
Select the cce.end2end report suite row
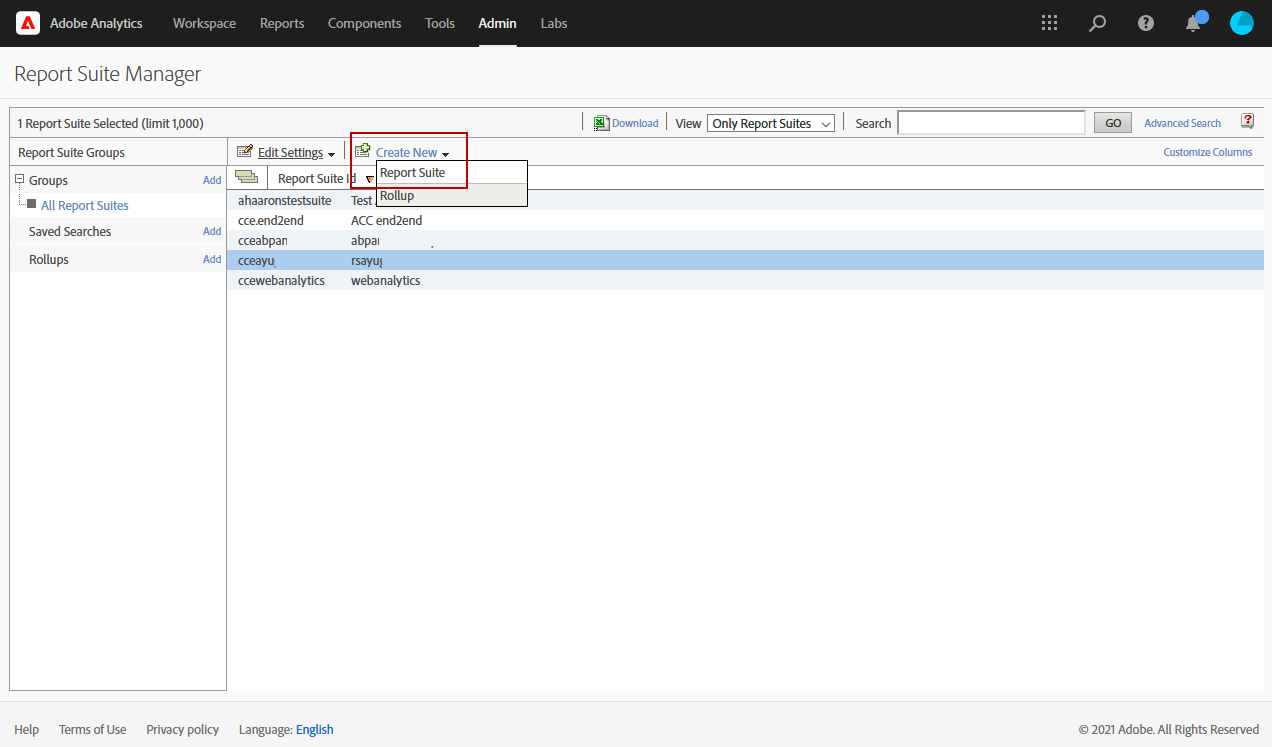745,220
